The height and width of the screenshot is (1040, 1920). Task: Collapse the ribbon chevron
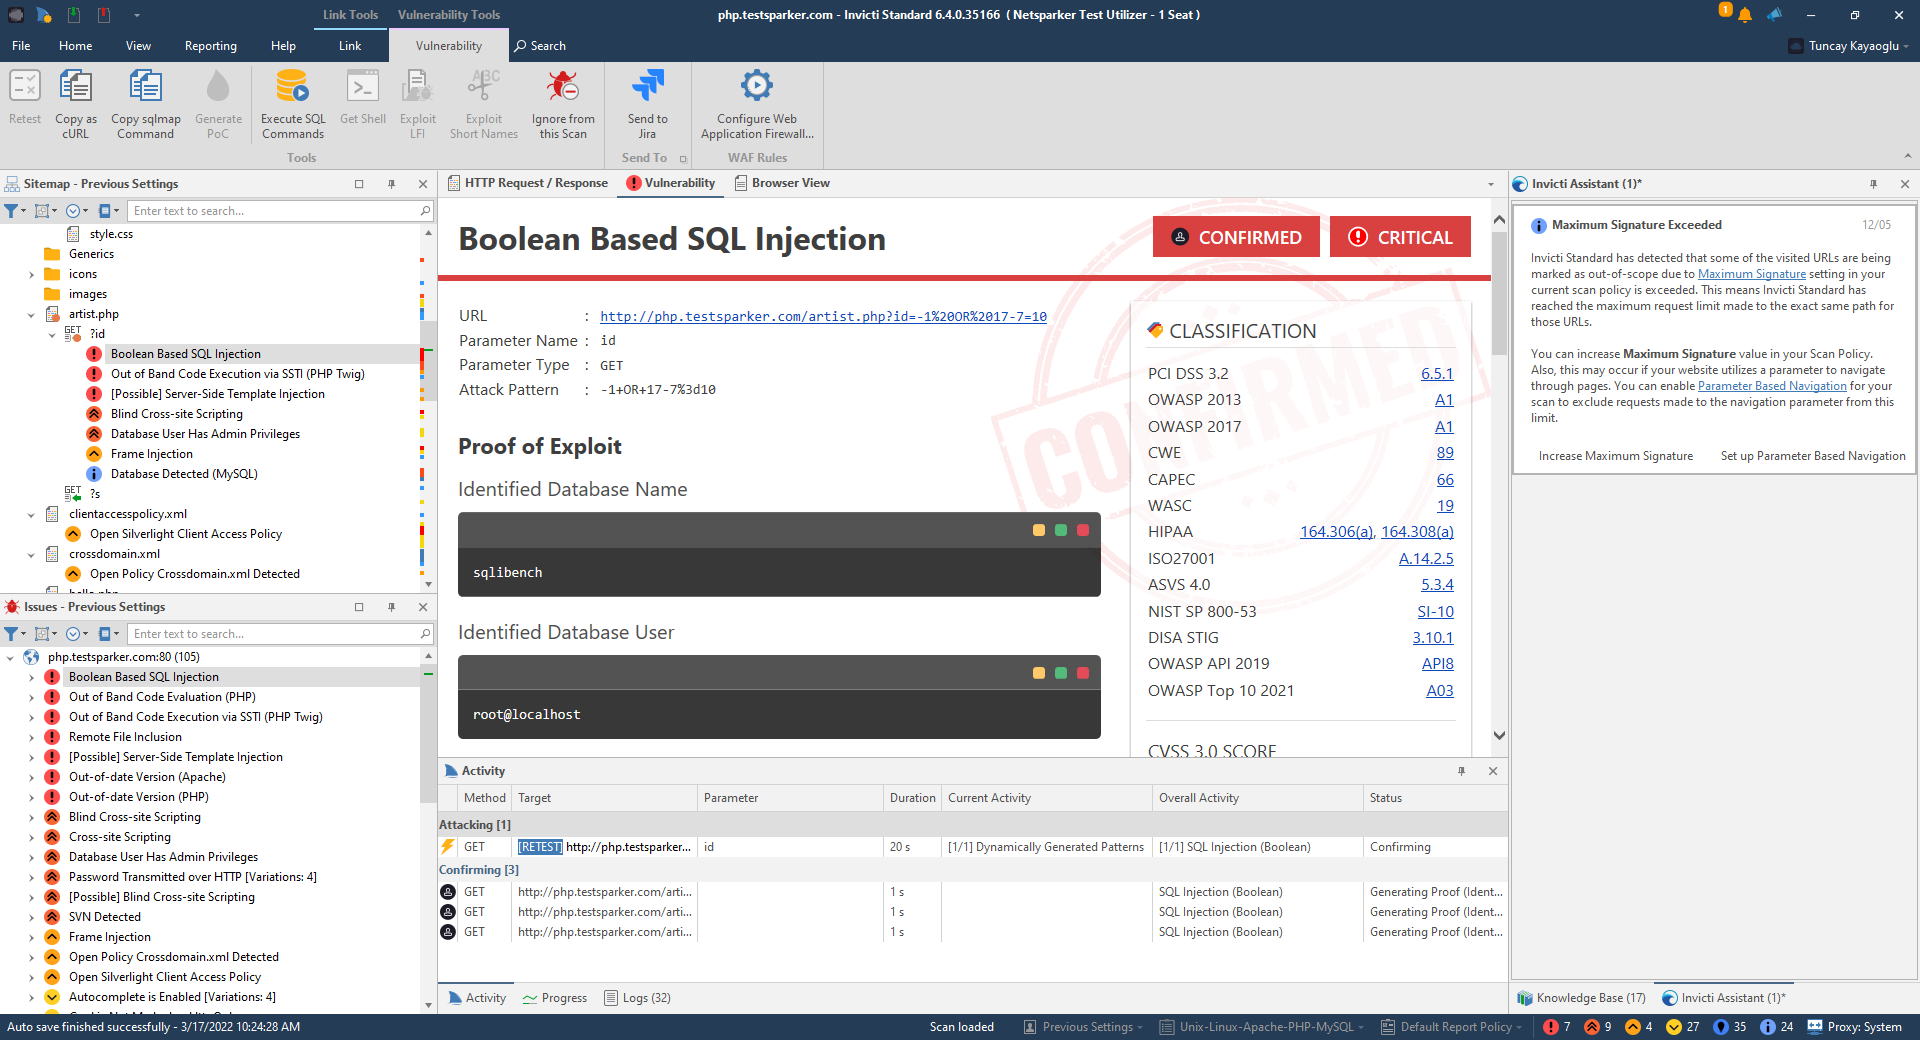coord(1907,156)
